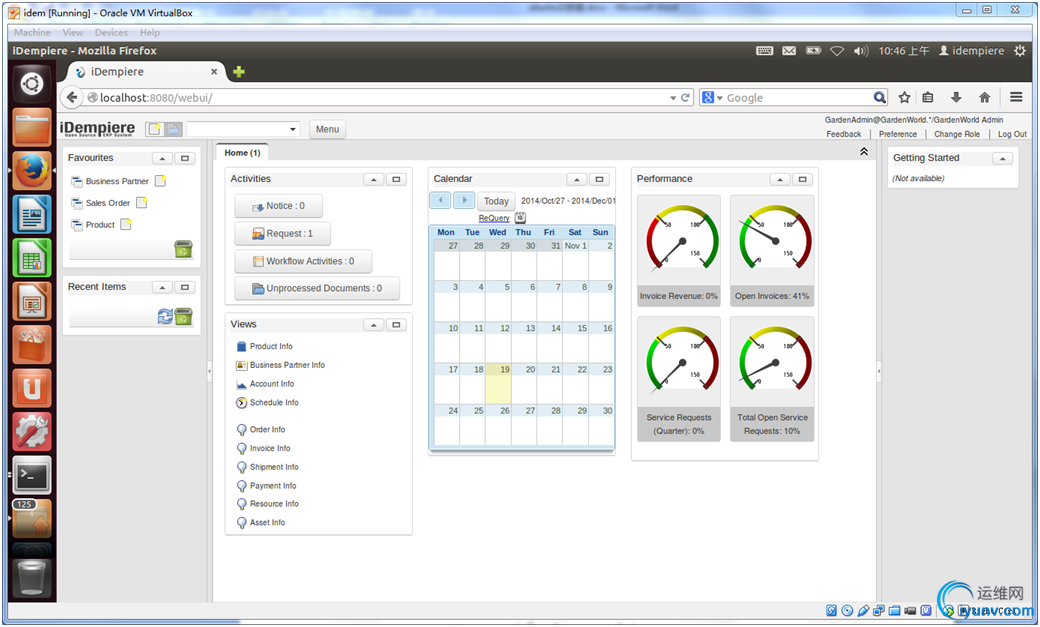The width and height of the screenshot is (1040, 627).
Task: Open new Product record icon
Action: (x=125, y=224)
